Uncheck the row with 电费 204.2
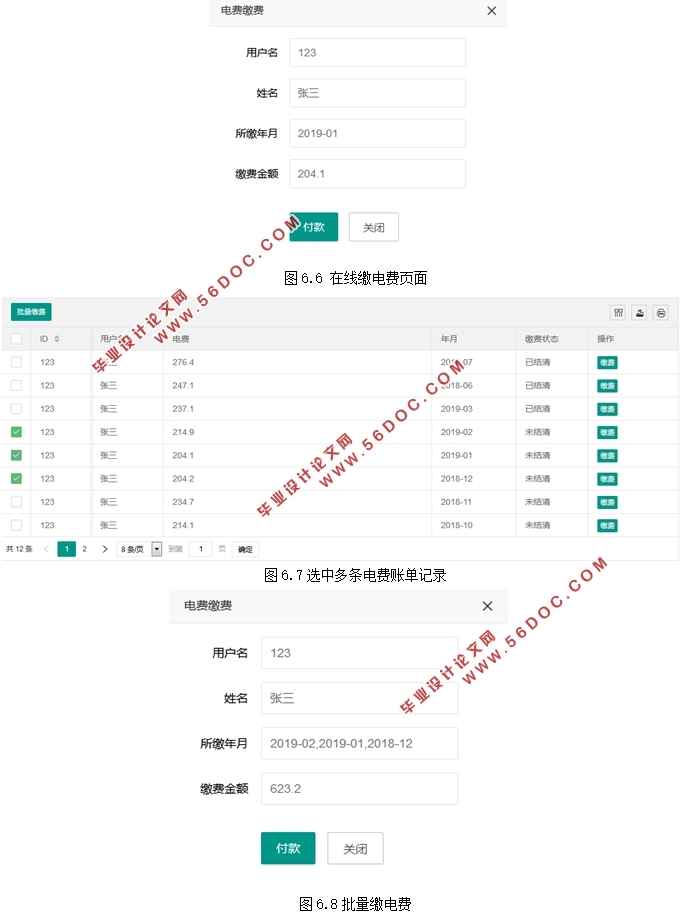692x916 pixels. pos(16,478)
